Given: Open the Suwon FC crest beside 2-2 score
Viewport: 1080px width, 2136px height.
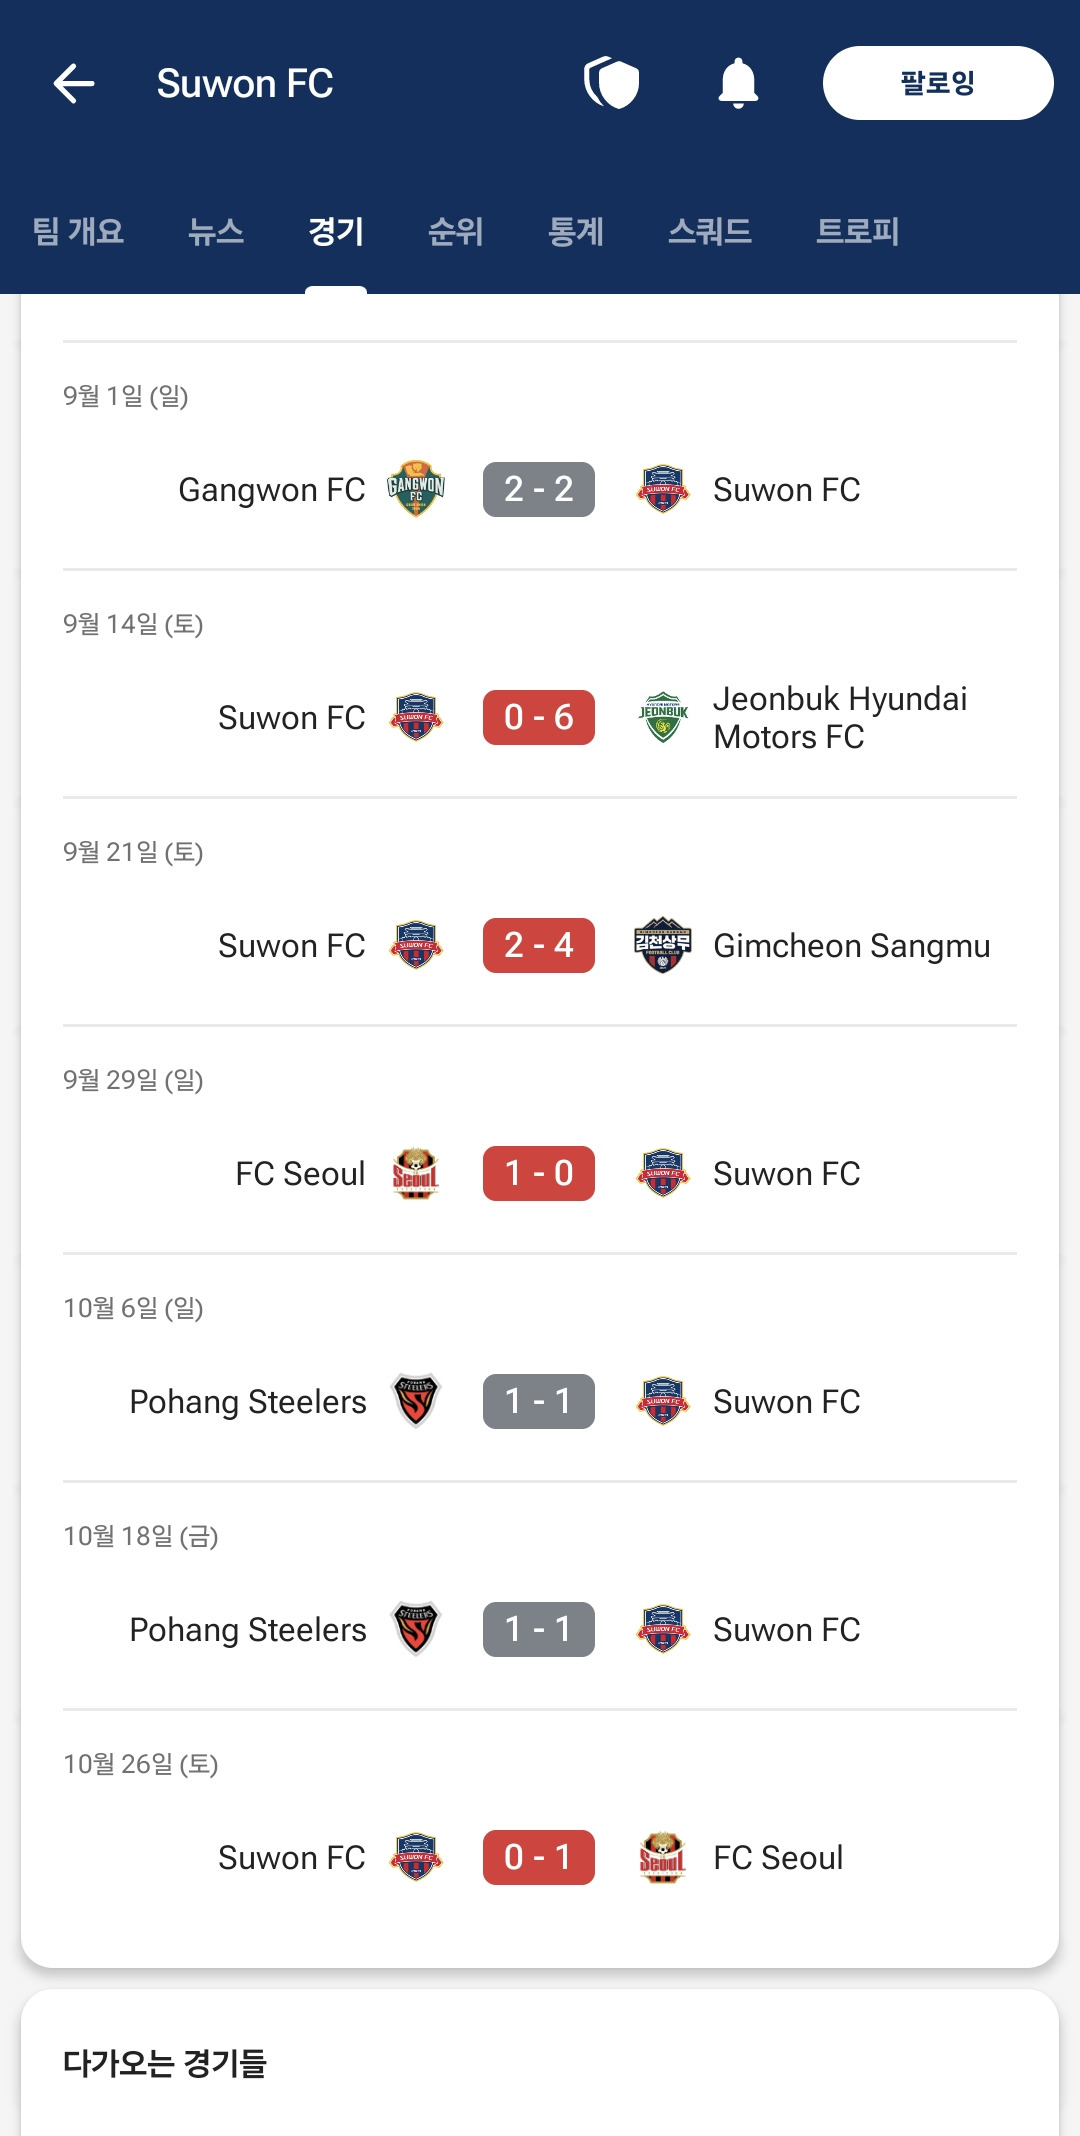Looking at the screenshot, I should coord(662,489).
